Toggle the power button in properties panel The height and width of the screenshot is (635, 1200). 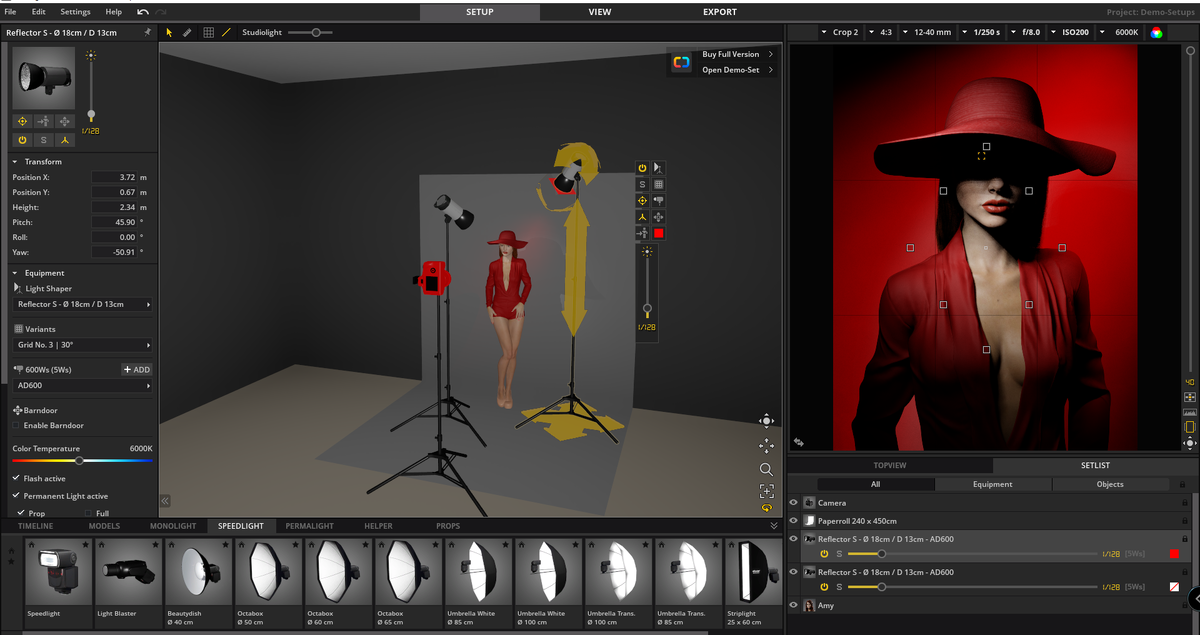pyautogui.click(x=22, y=140)
